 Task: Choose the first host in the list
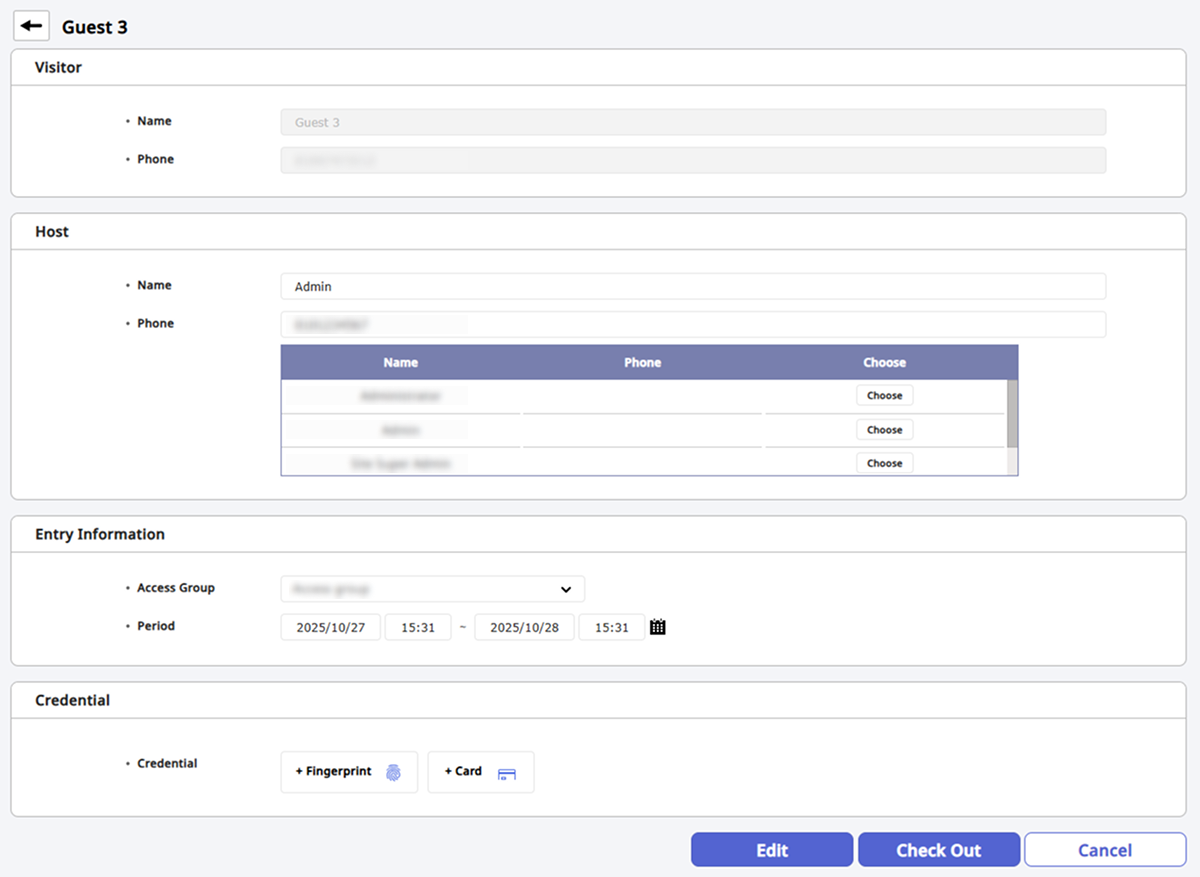point(884,396)
